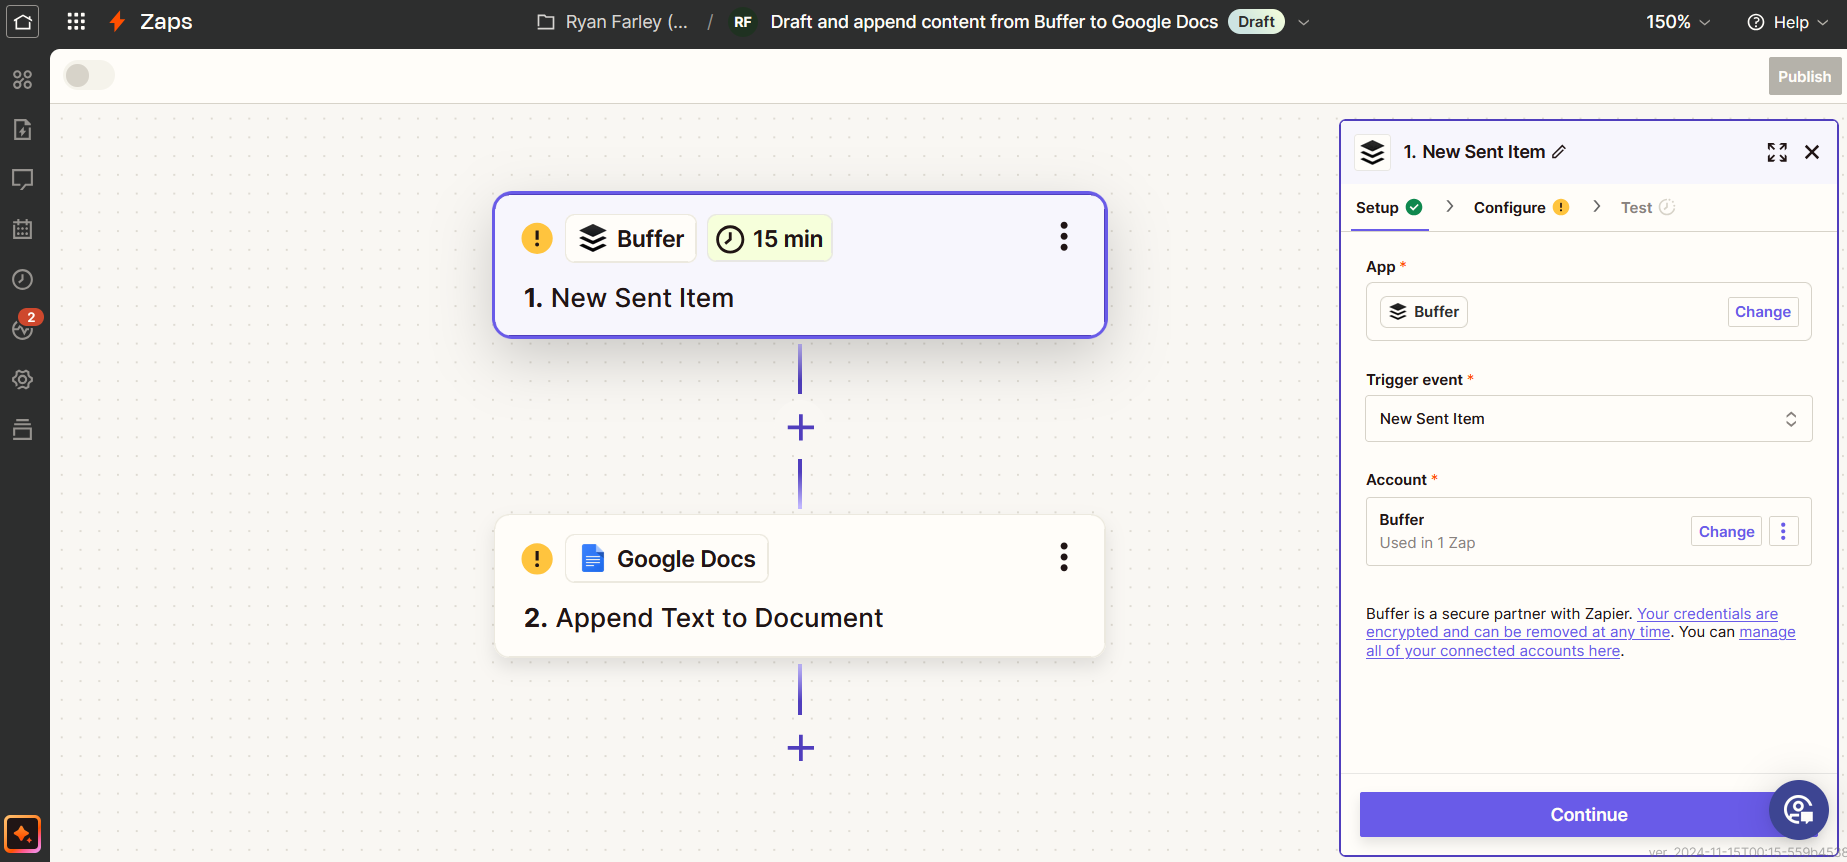Expand the Trigger event dropdown
Screen dimensions: 1847x862
pyautogui.click(x=1588, y=419)
